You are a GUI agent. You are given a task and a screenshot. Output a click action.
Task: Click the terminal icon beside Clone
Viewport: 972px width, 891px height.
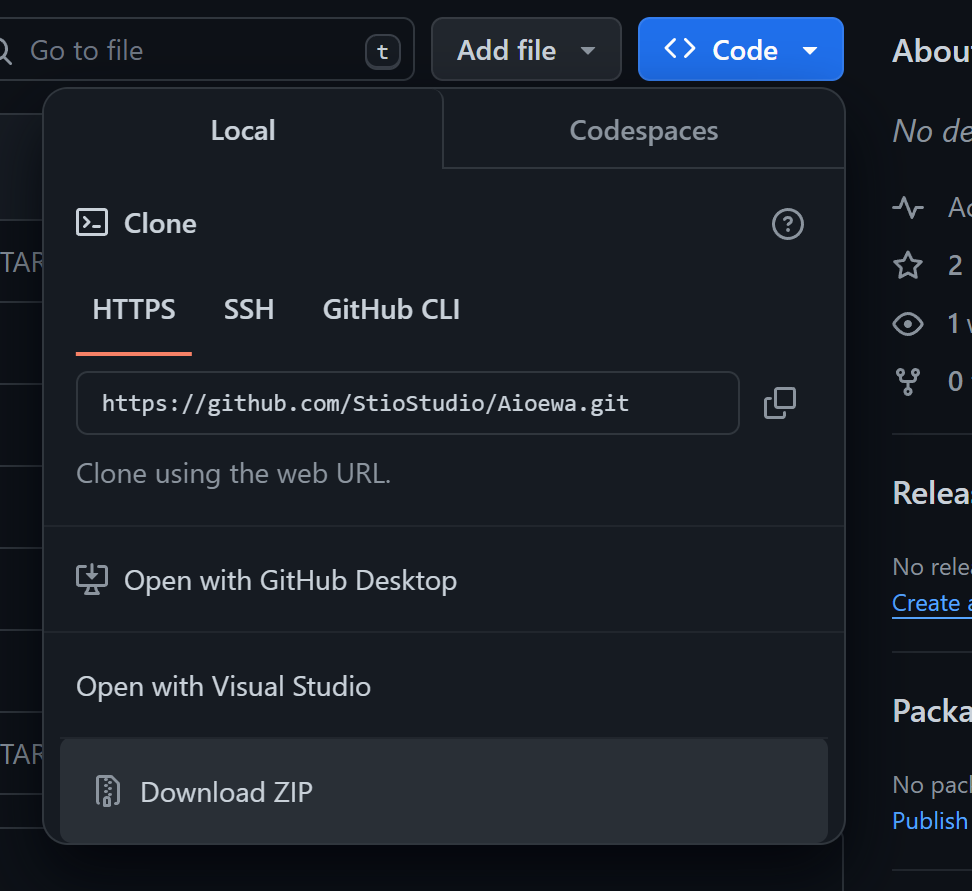pyautogui.click(x=92, y=223)
